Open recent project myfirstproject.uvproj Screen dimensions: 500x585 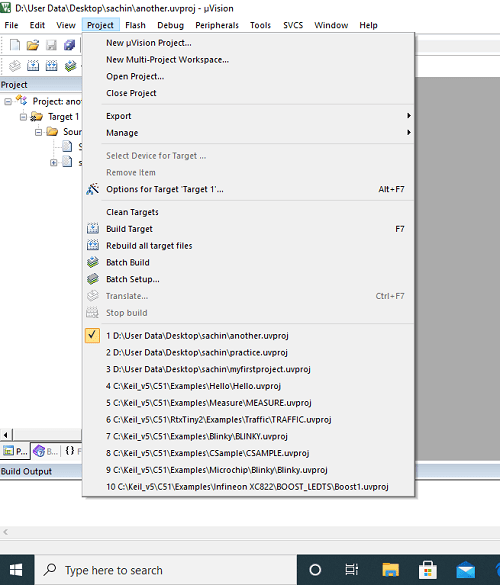point(248,369)
